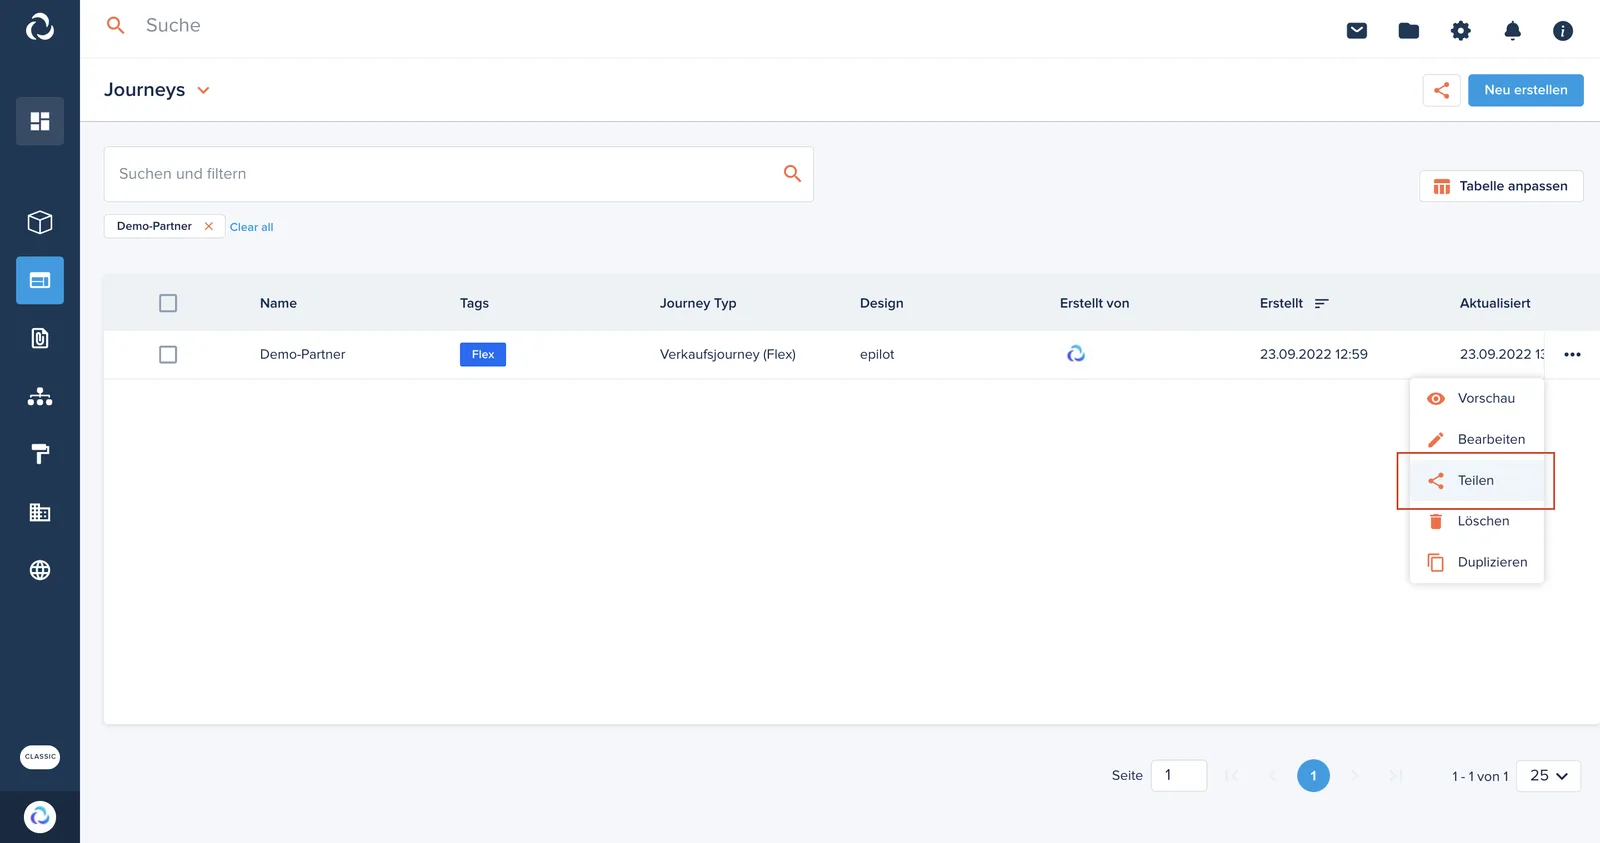This screenshot has height=843, width=1600.
Task: Choose Duplizieren from the context menu
Action: [1477, 562]
